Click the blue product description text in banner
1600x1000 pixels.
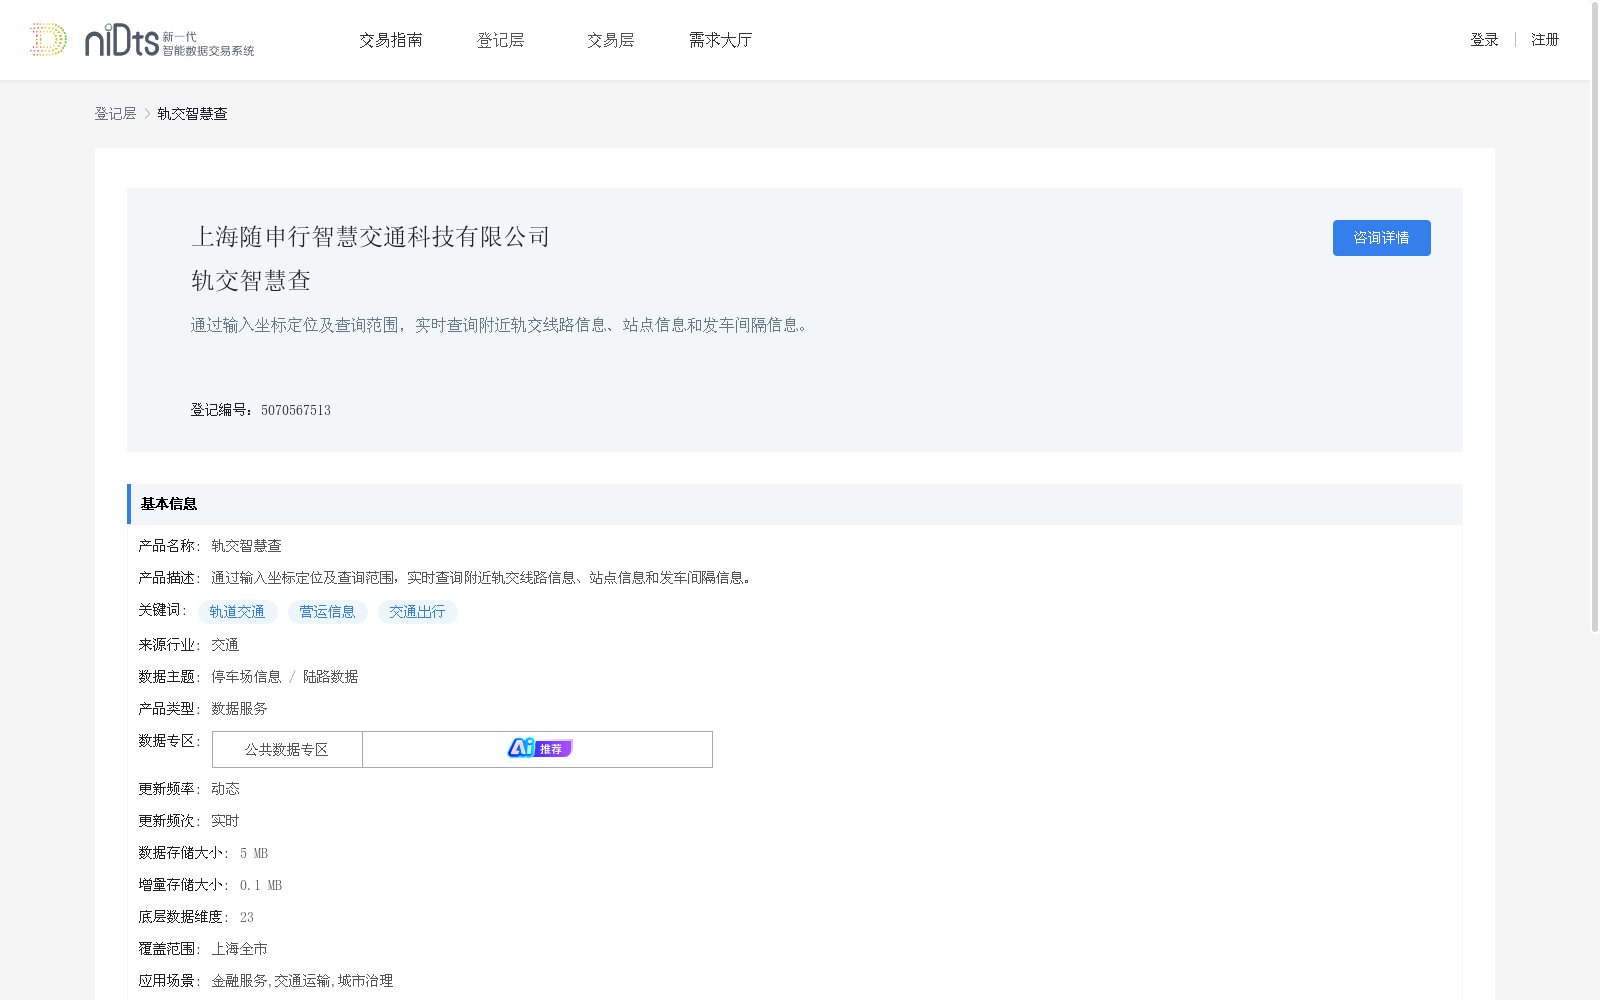pos(499,325)
